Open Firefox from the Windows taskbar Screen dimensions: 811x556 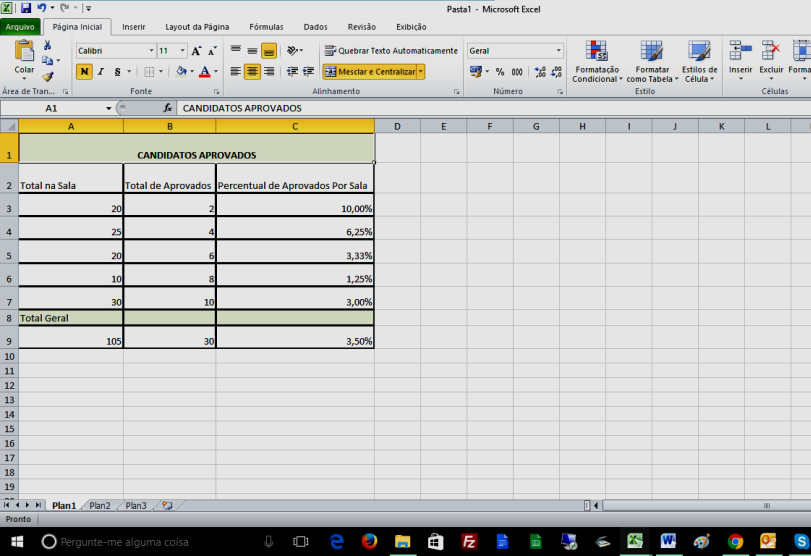pos(369,541)
